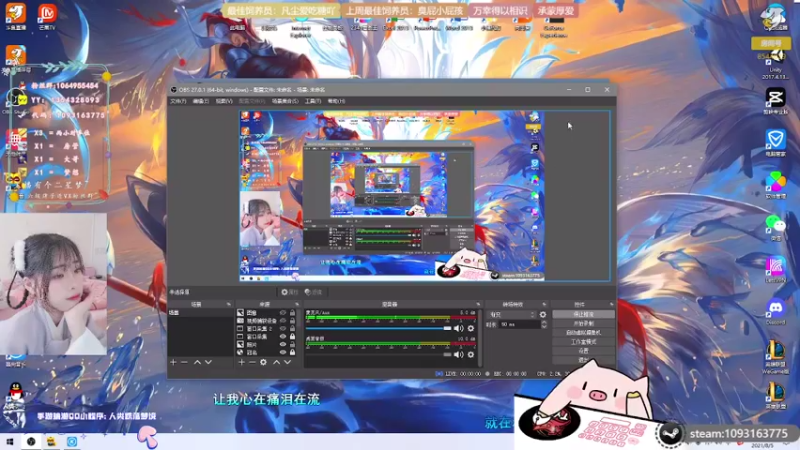This screenshot has height=450, width=800.
Task: Open the Windows Start menu
Action: 9,442
